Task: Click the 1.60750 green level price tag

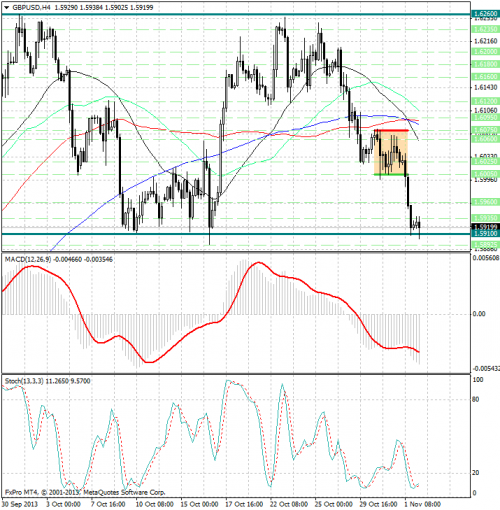Action: (485, 130)
